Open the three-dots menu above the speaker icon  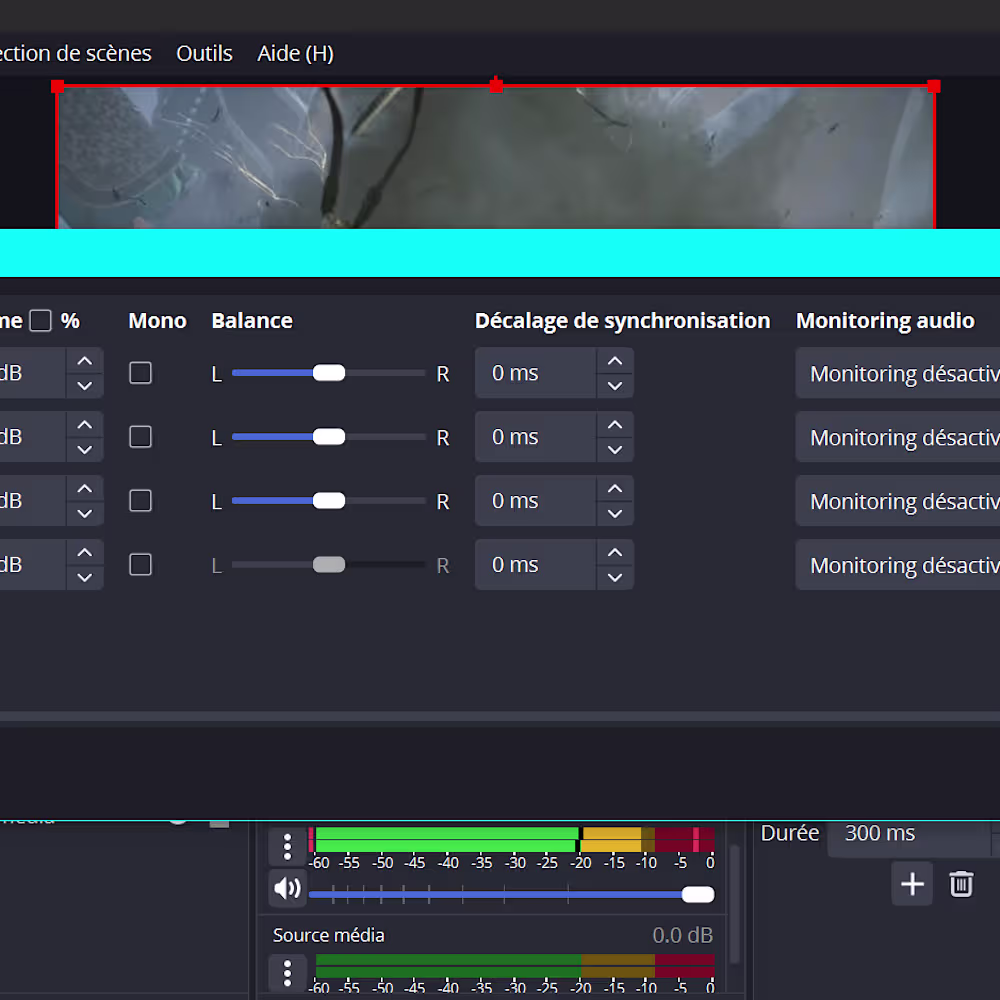coord(287,846)
